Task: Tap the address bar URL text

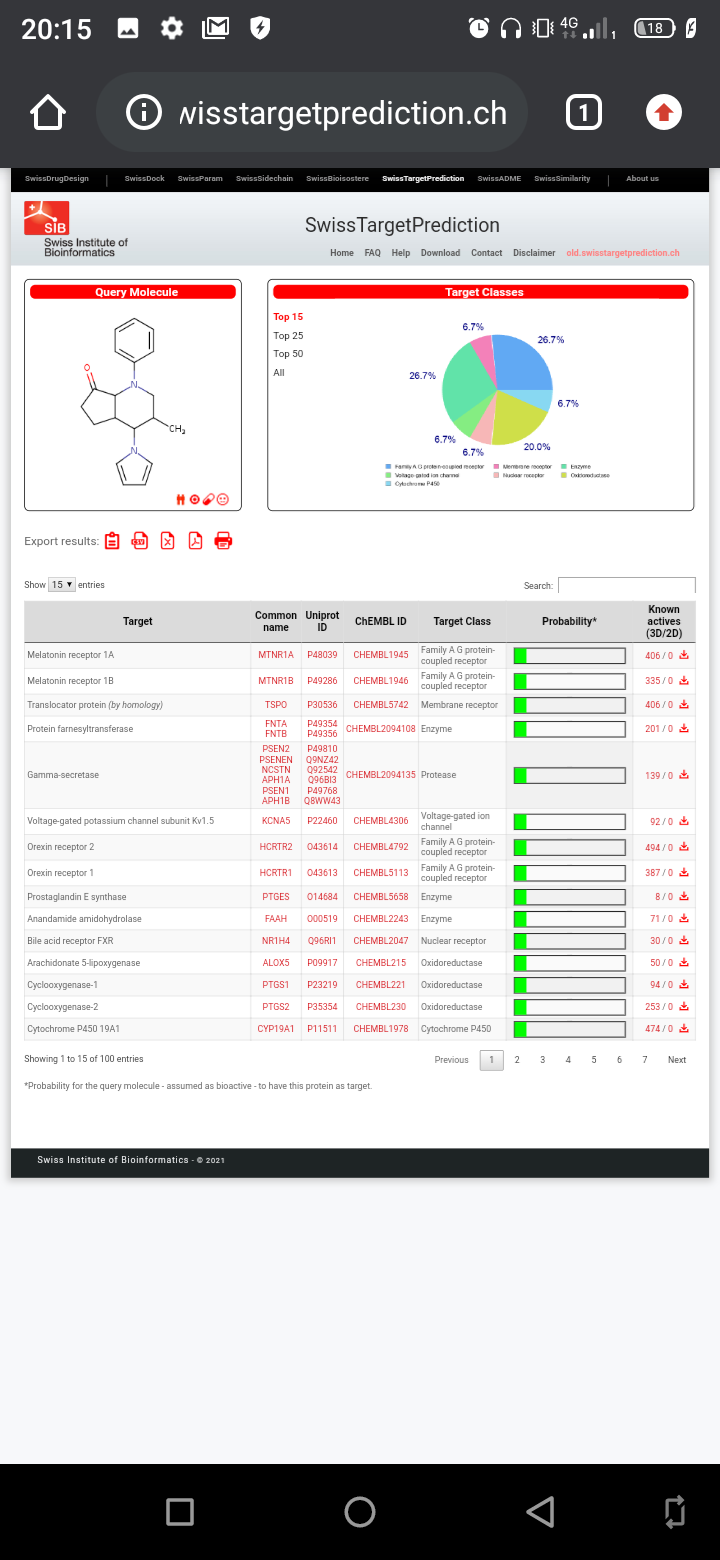Action: (x=343, y=113)
